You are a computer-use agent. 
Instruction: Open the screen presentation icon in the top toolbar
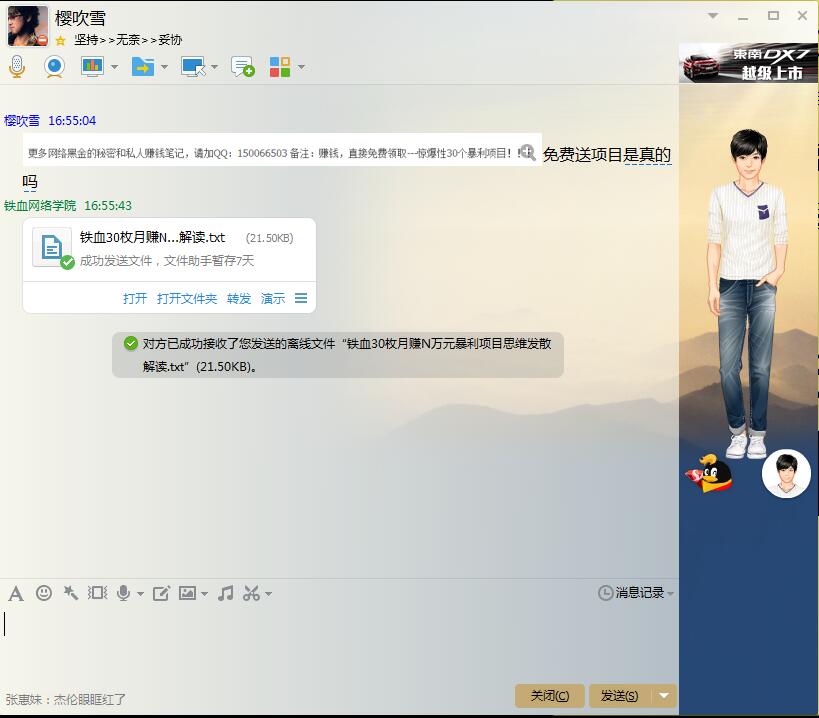tap(92, 66)
